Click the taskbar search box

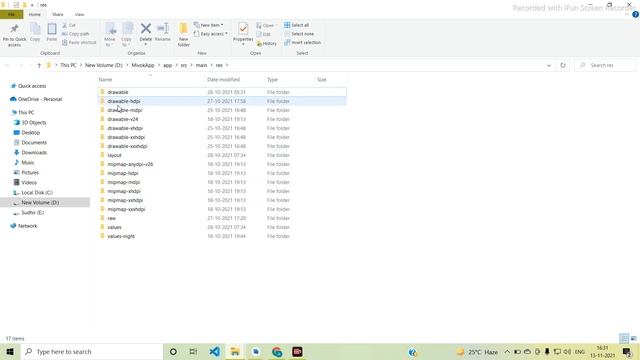point(92,351)
